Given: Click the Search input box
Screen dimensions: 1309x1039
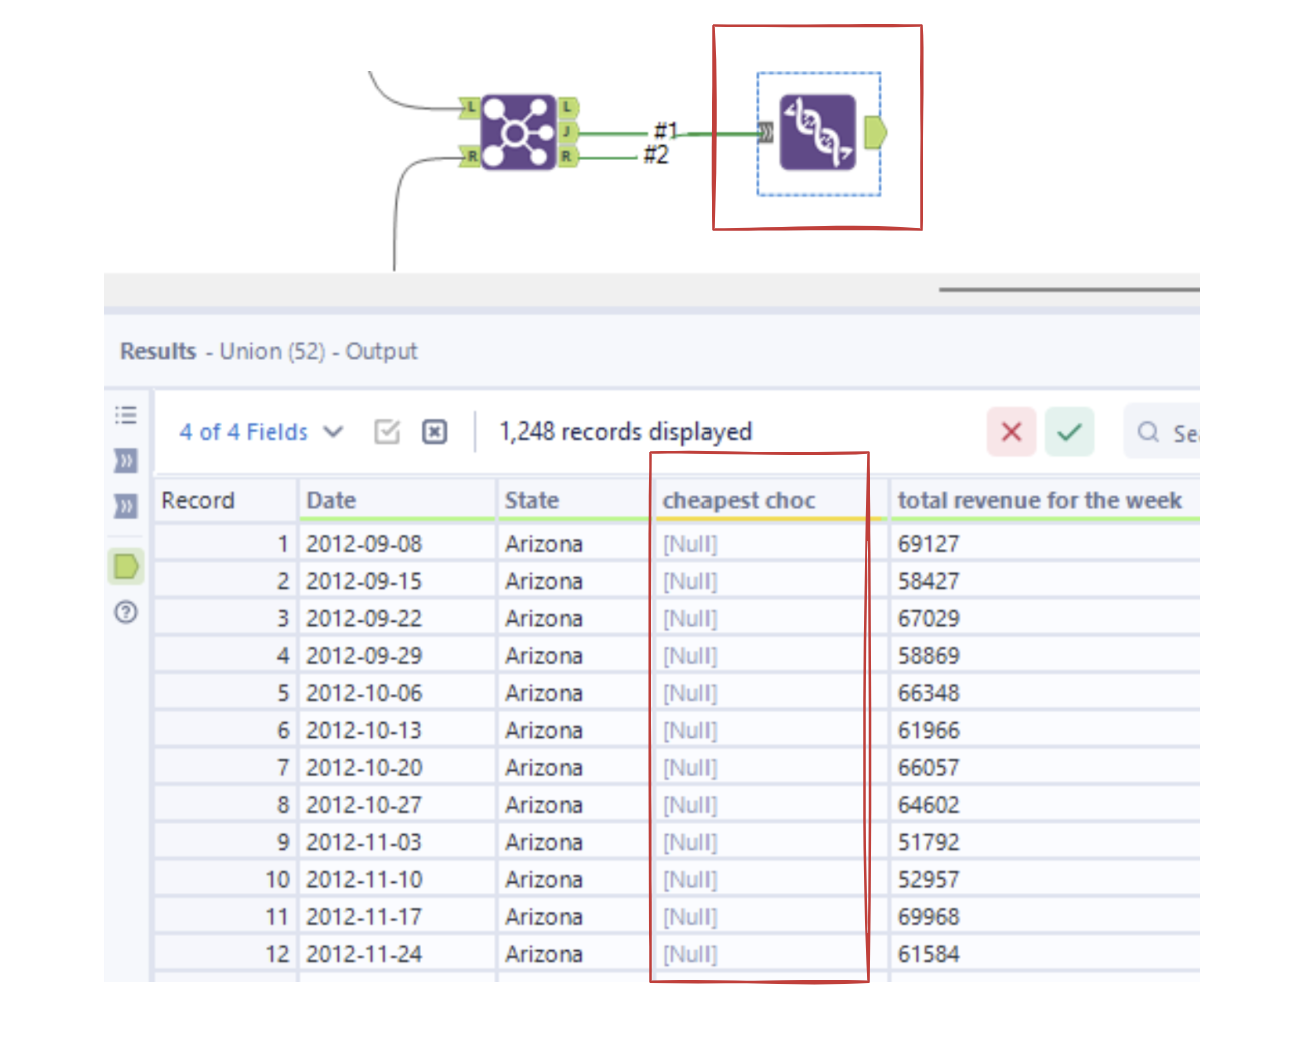Looking at the screenshot, I should 1162,432.
